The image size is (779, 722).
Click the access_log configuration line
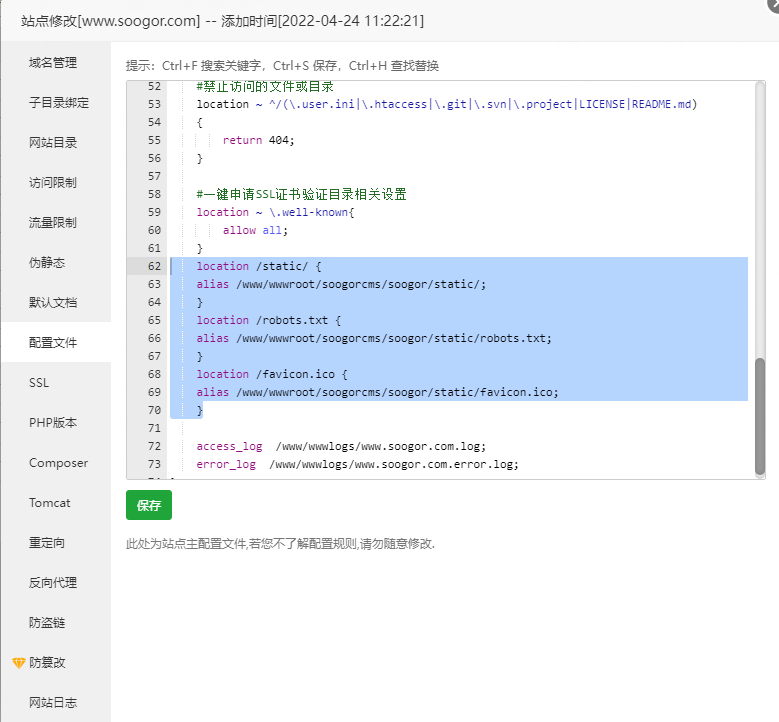pos(341,446)
